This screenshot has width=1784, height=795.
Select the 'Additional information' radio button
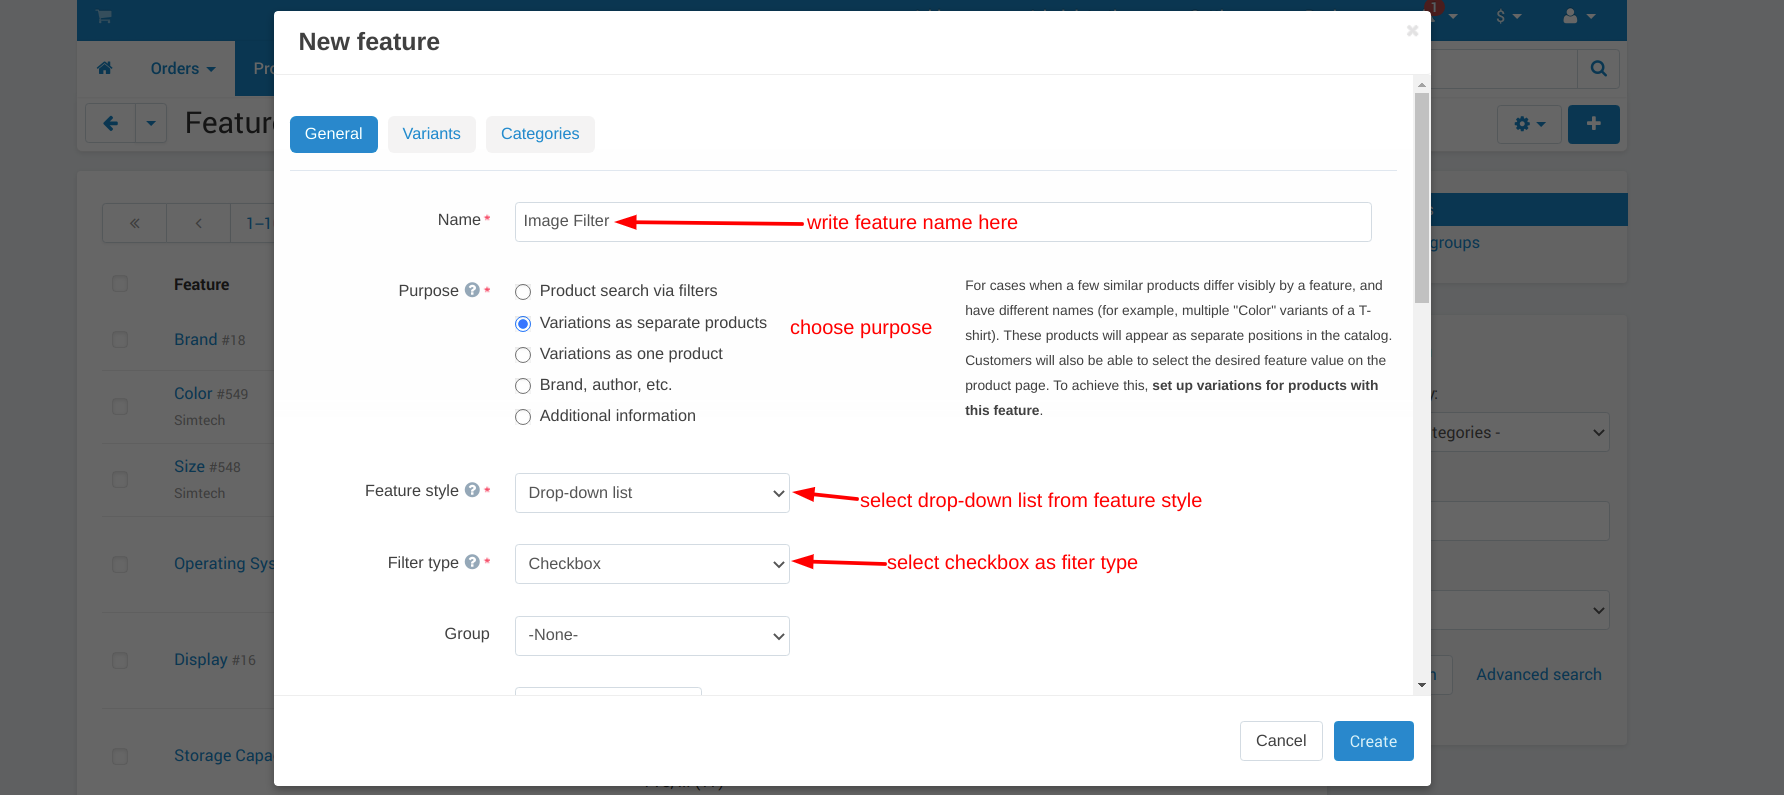pyautogui.click(x=523, y=417)
